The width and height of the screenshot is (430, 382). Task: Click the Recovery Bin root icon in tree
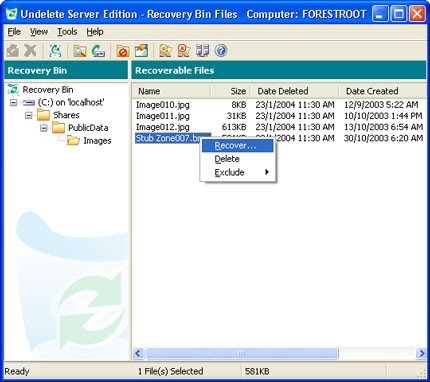pos(13,90)
